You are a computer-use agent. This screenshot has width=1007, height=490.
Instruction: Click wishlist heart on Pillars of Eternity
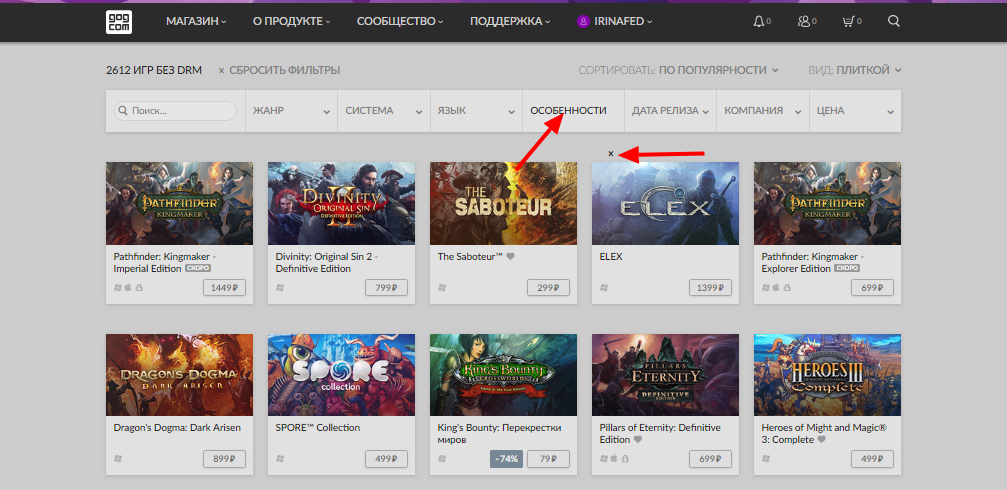638,440
